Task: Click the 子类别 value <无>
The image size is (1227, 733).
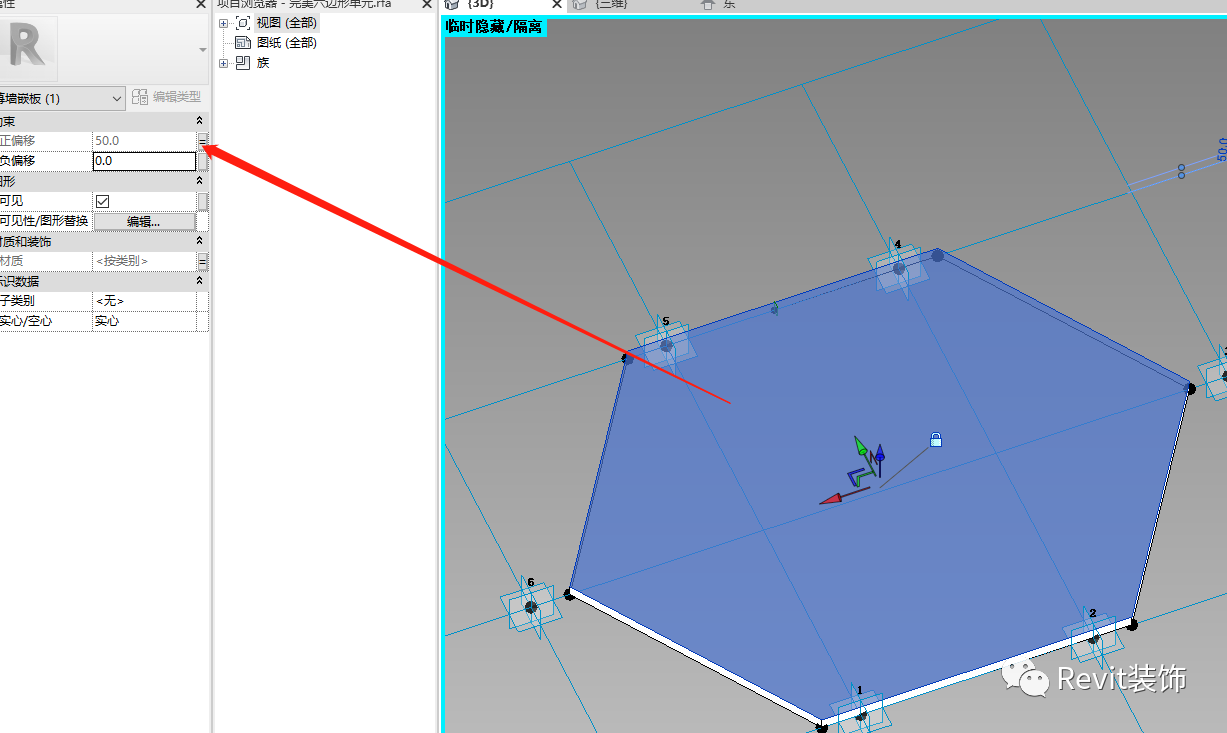Action: pyautogui.click(x=144, y=301)
